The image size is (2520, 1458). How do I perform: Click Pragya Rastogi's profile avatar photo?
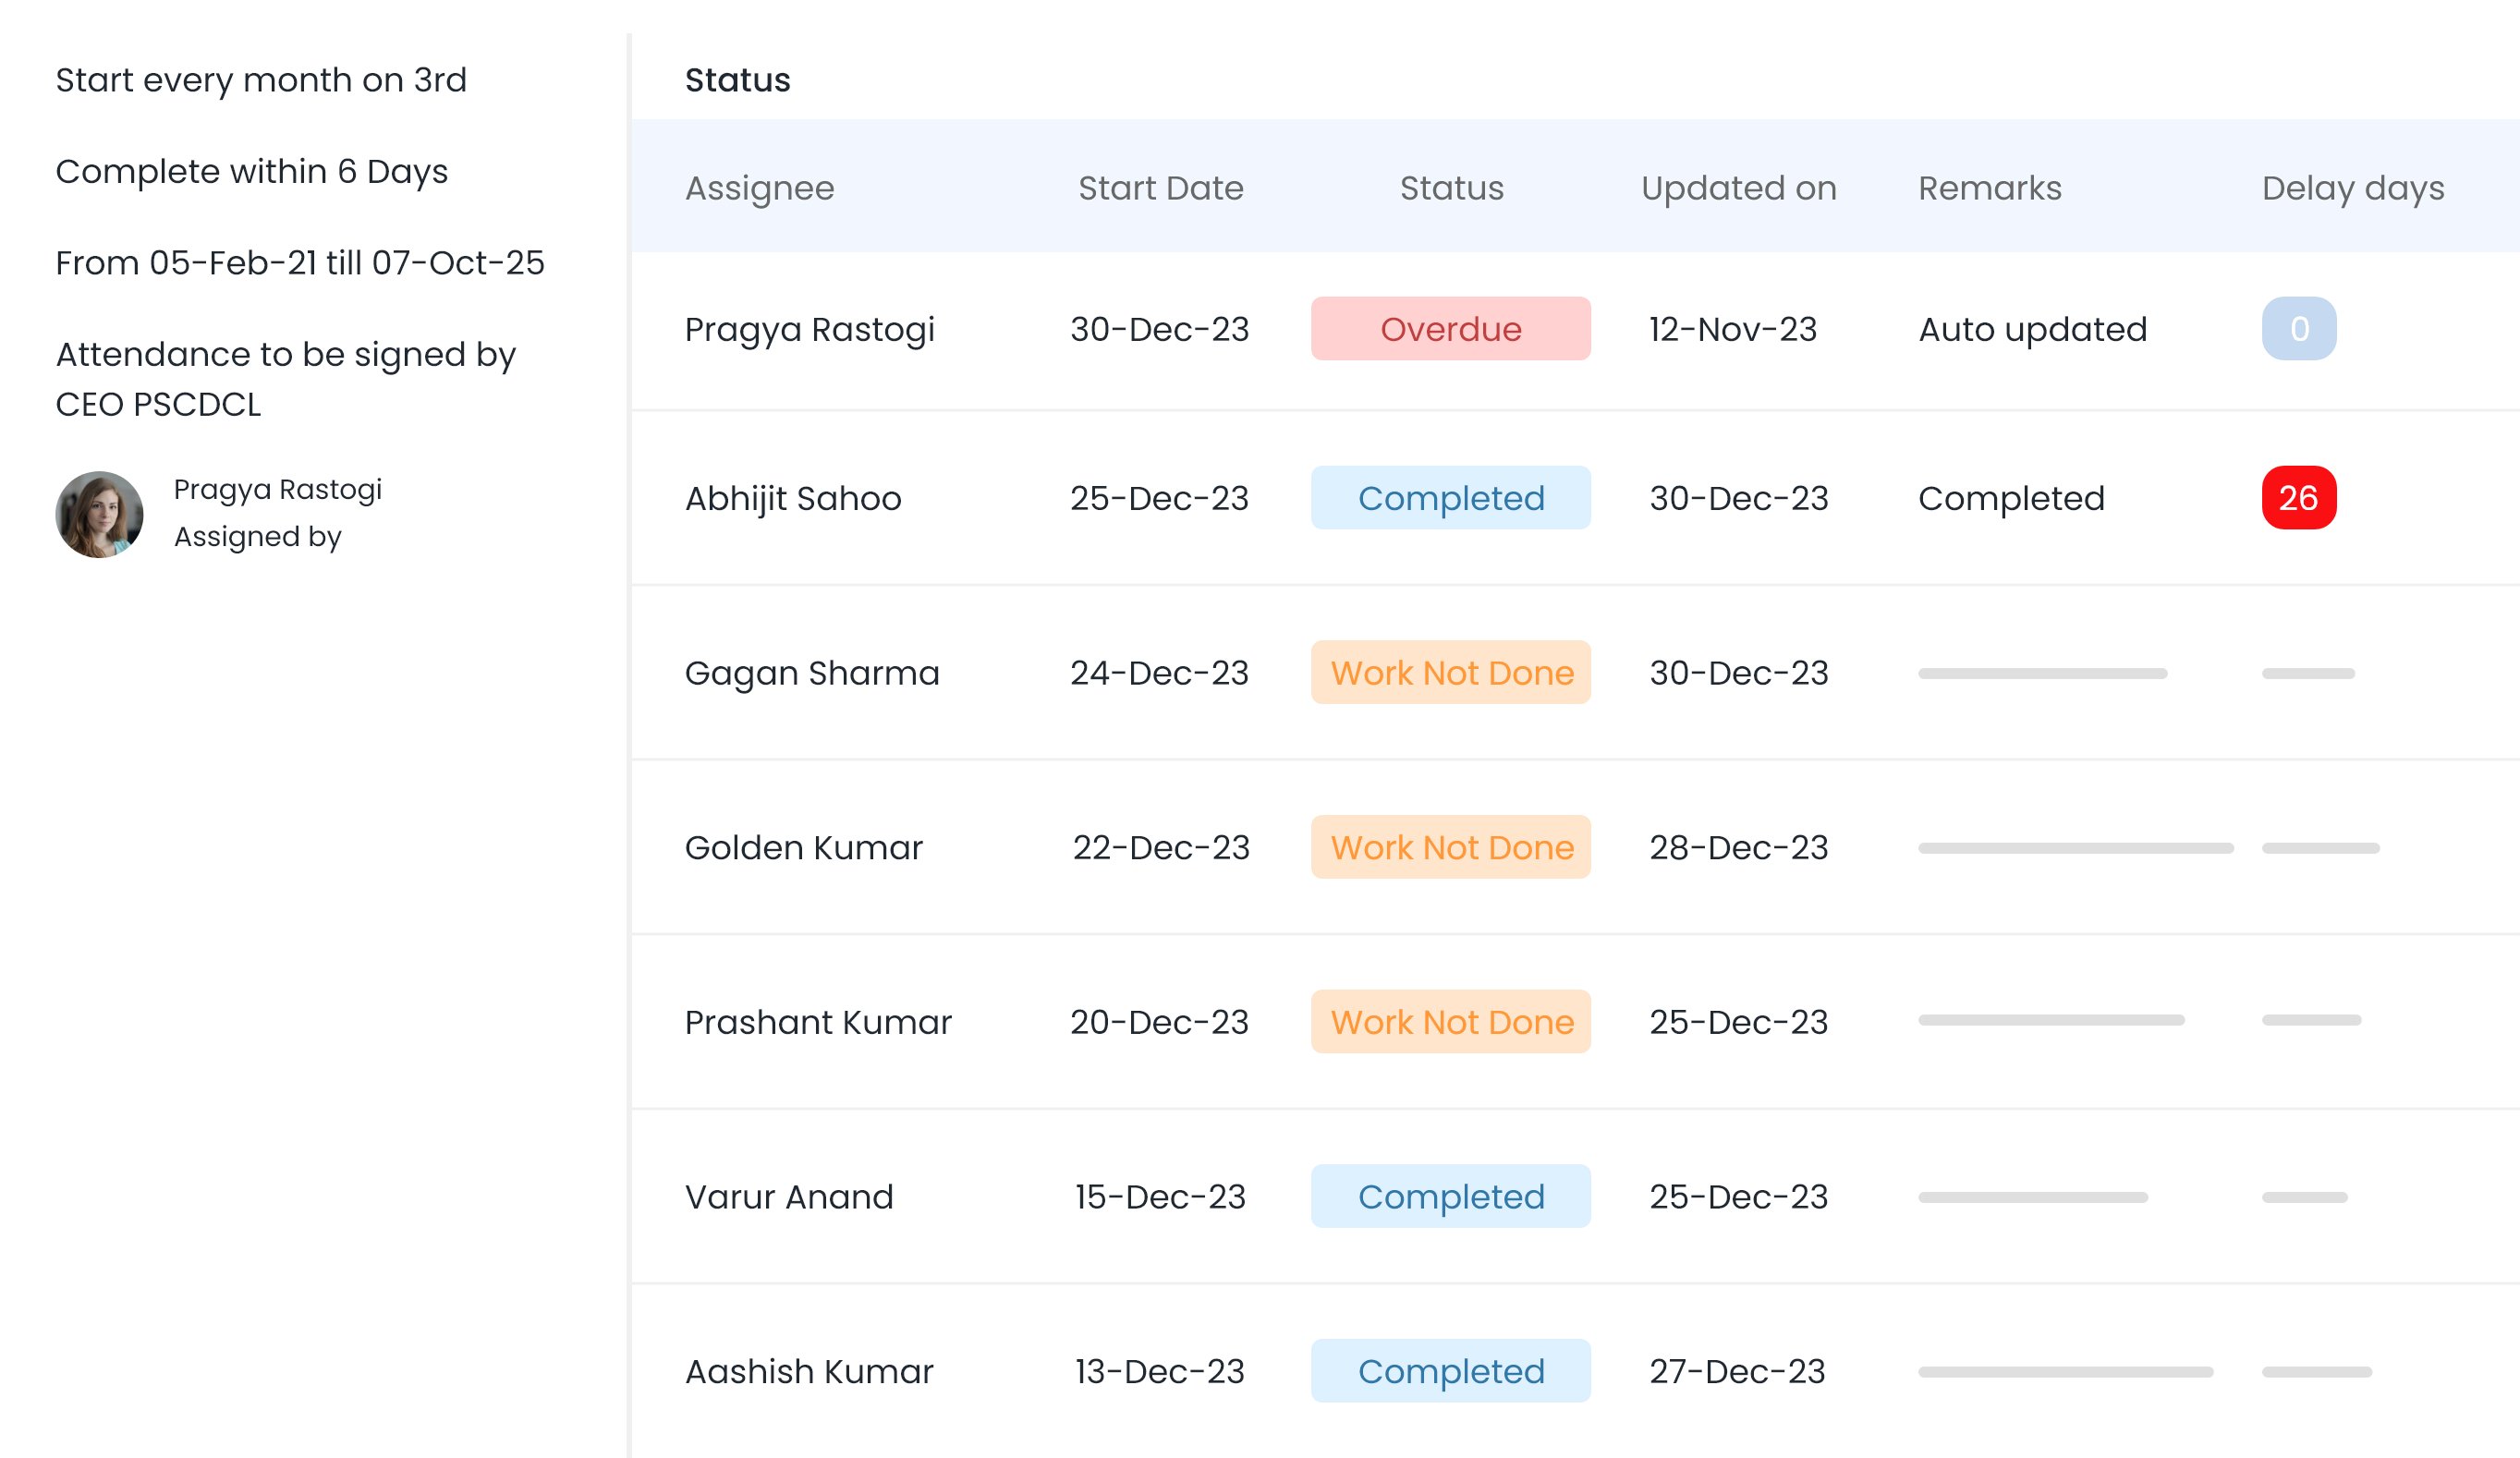point(99,514)
